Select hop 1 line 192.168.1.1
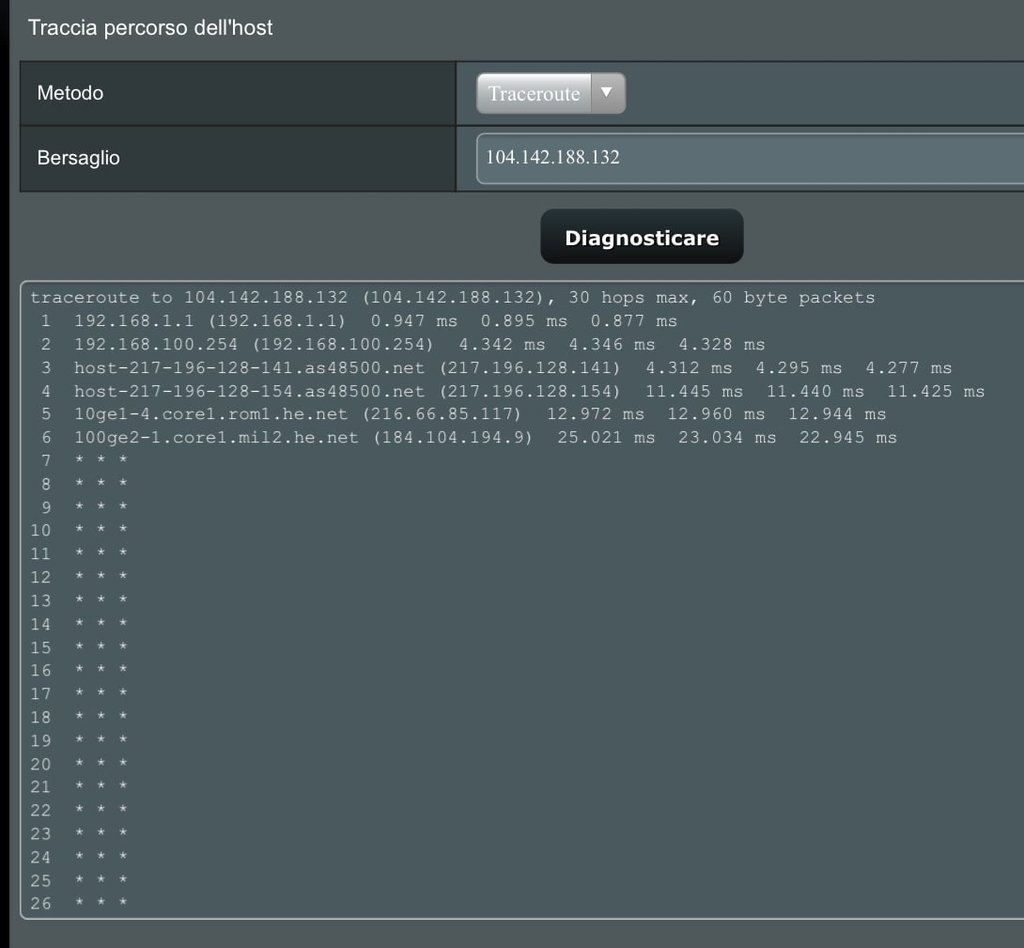1024x948 pixels. click(x=359, y=321)
